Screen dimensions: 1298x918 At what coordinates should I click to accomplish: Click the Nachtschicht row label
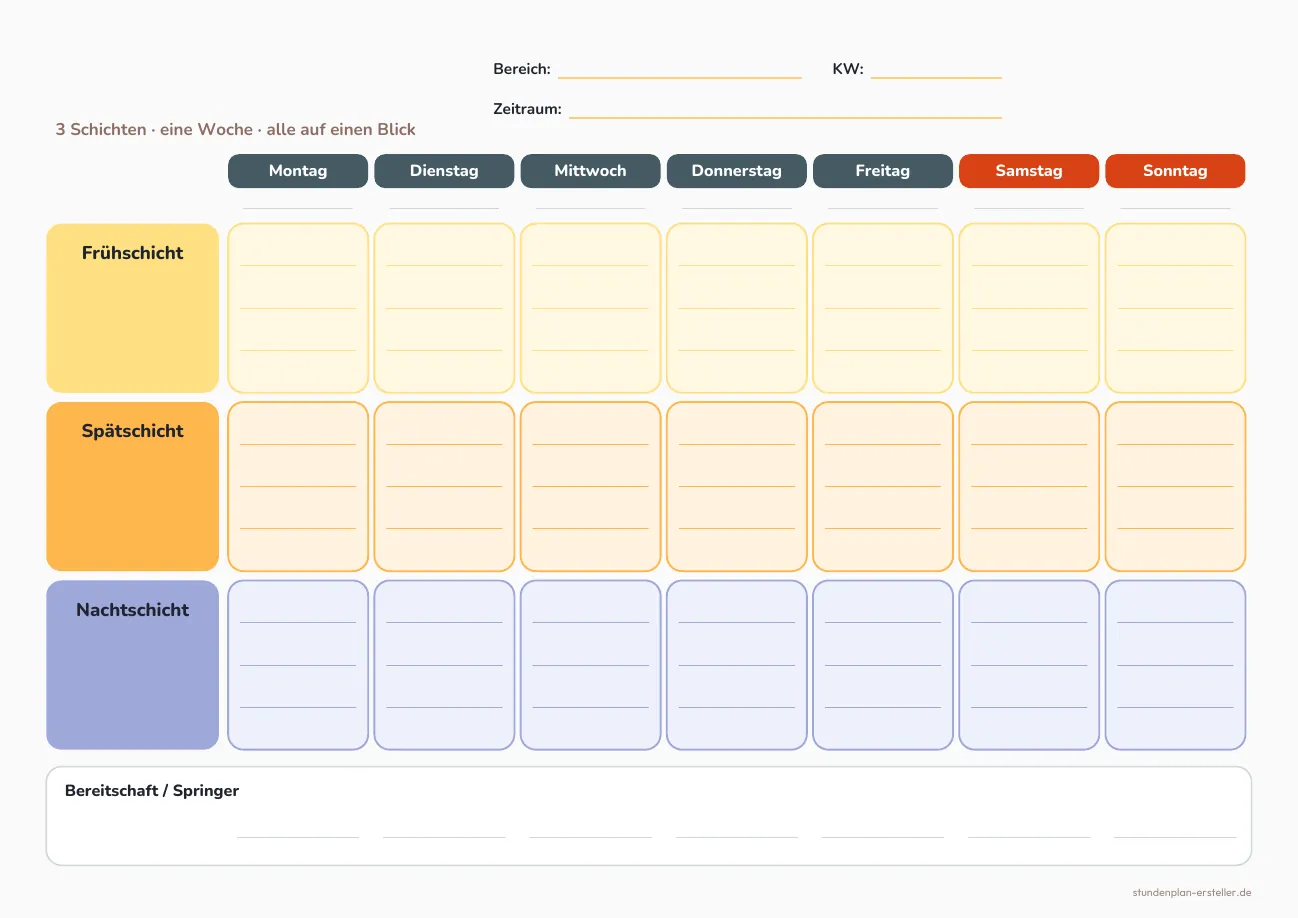tap(132, 665)
